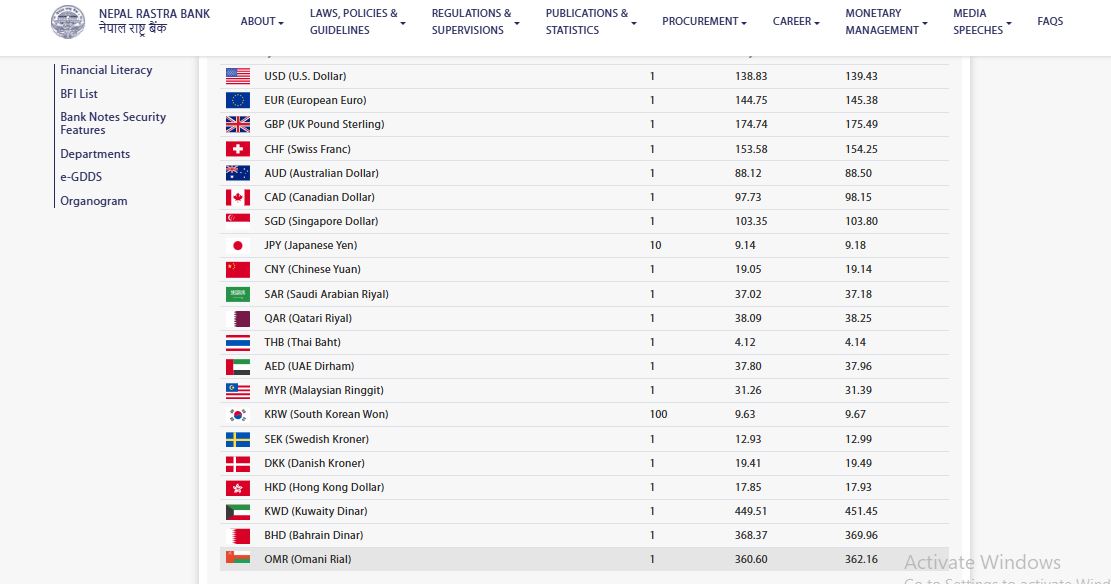Viewport: 1111px width, 584px height.
Task: Expand the Monetary Management menu
Action: 886,22
